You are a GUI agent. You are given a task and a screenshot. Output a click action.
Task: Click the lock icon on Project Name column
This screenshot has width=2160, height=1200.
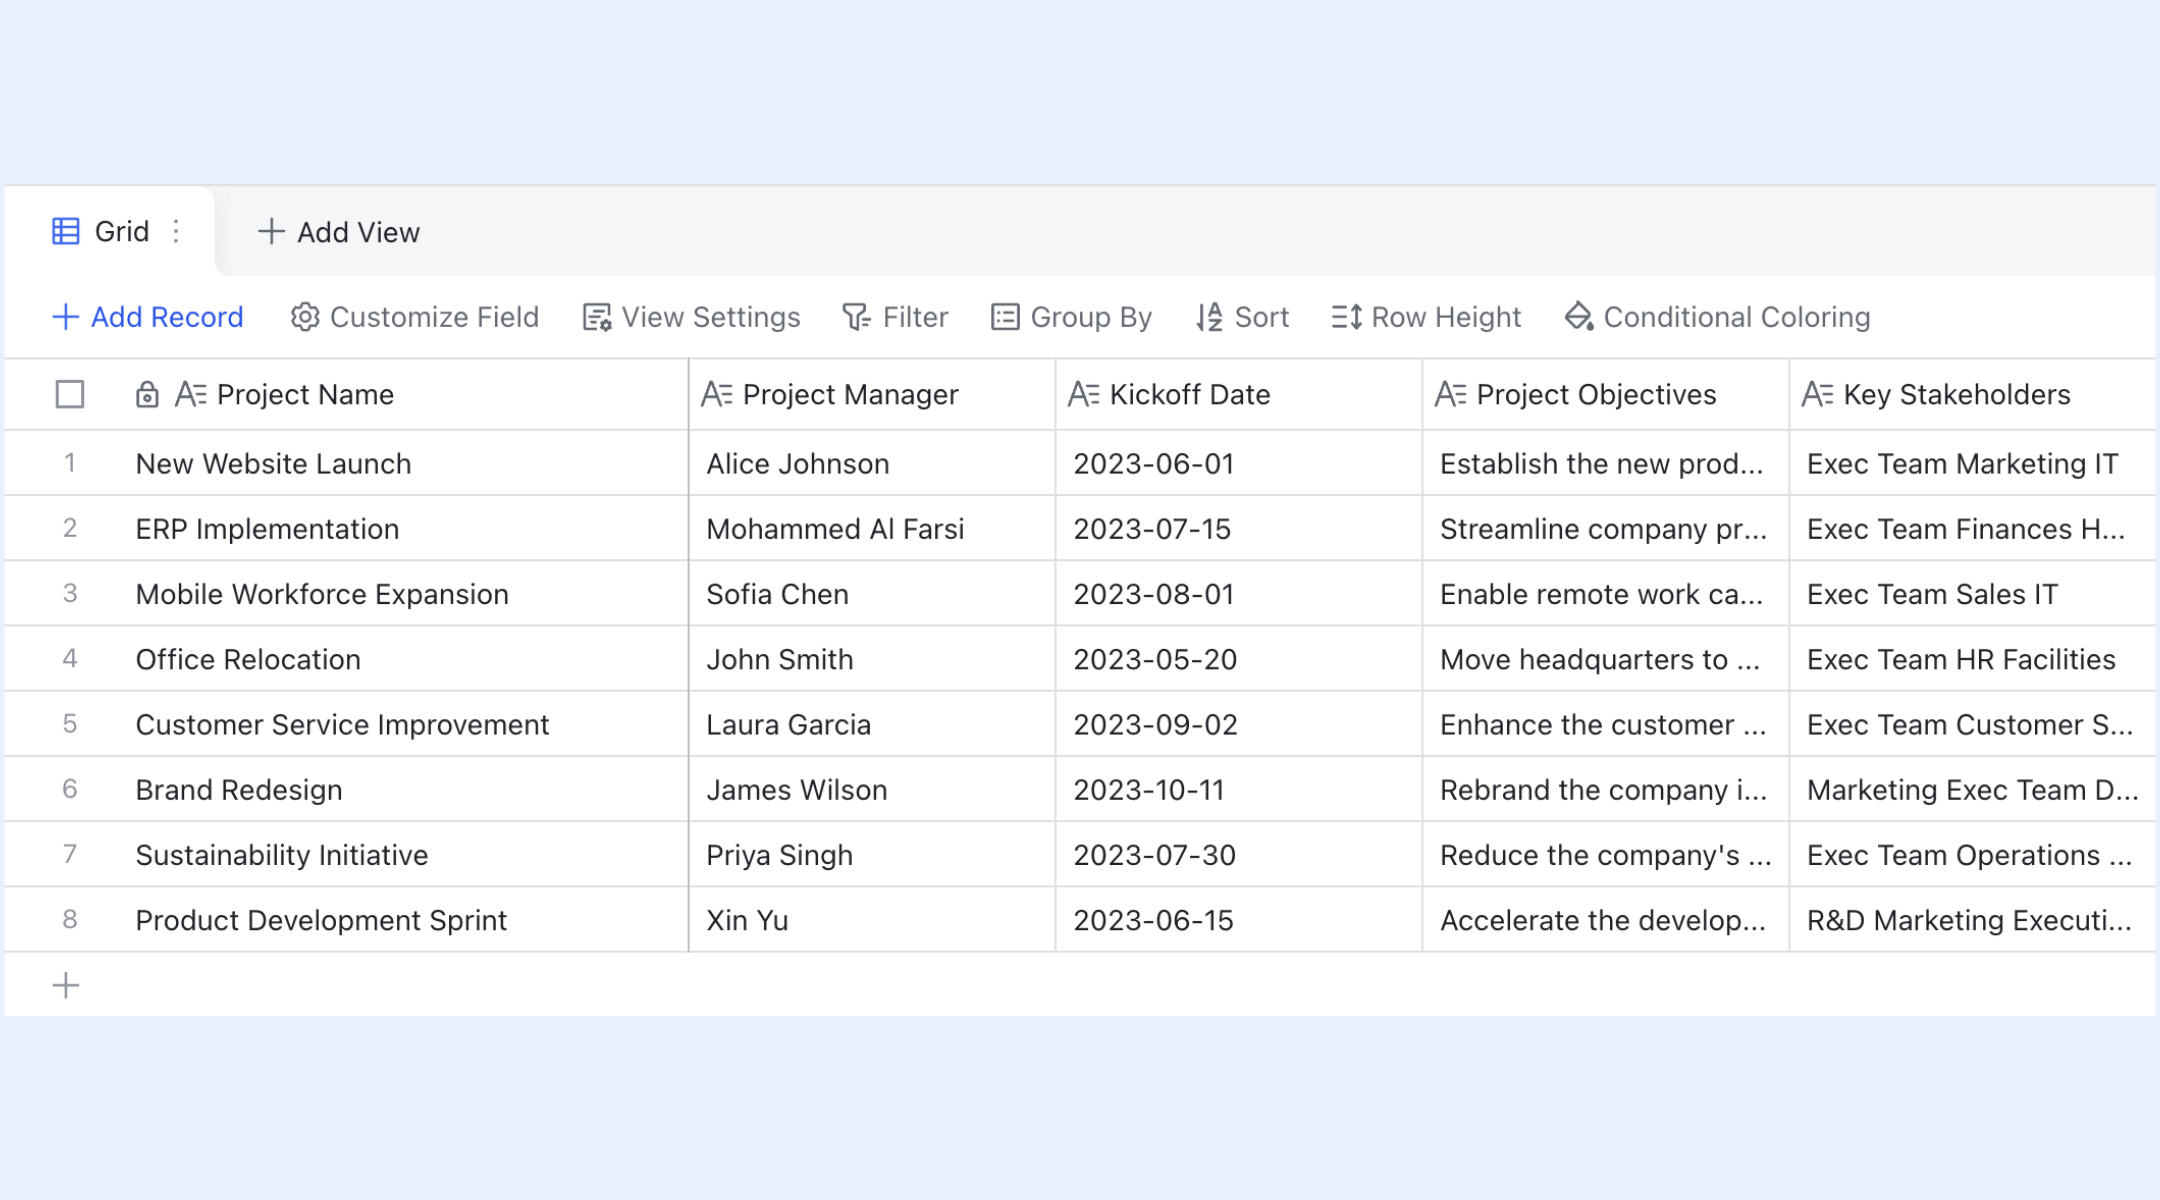click(147, 395)
